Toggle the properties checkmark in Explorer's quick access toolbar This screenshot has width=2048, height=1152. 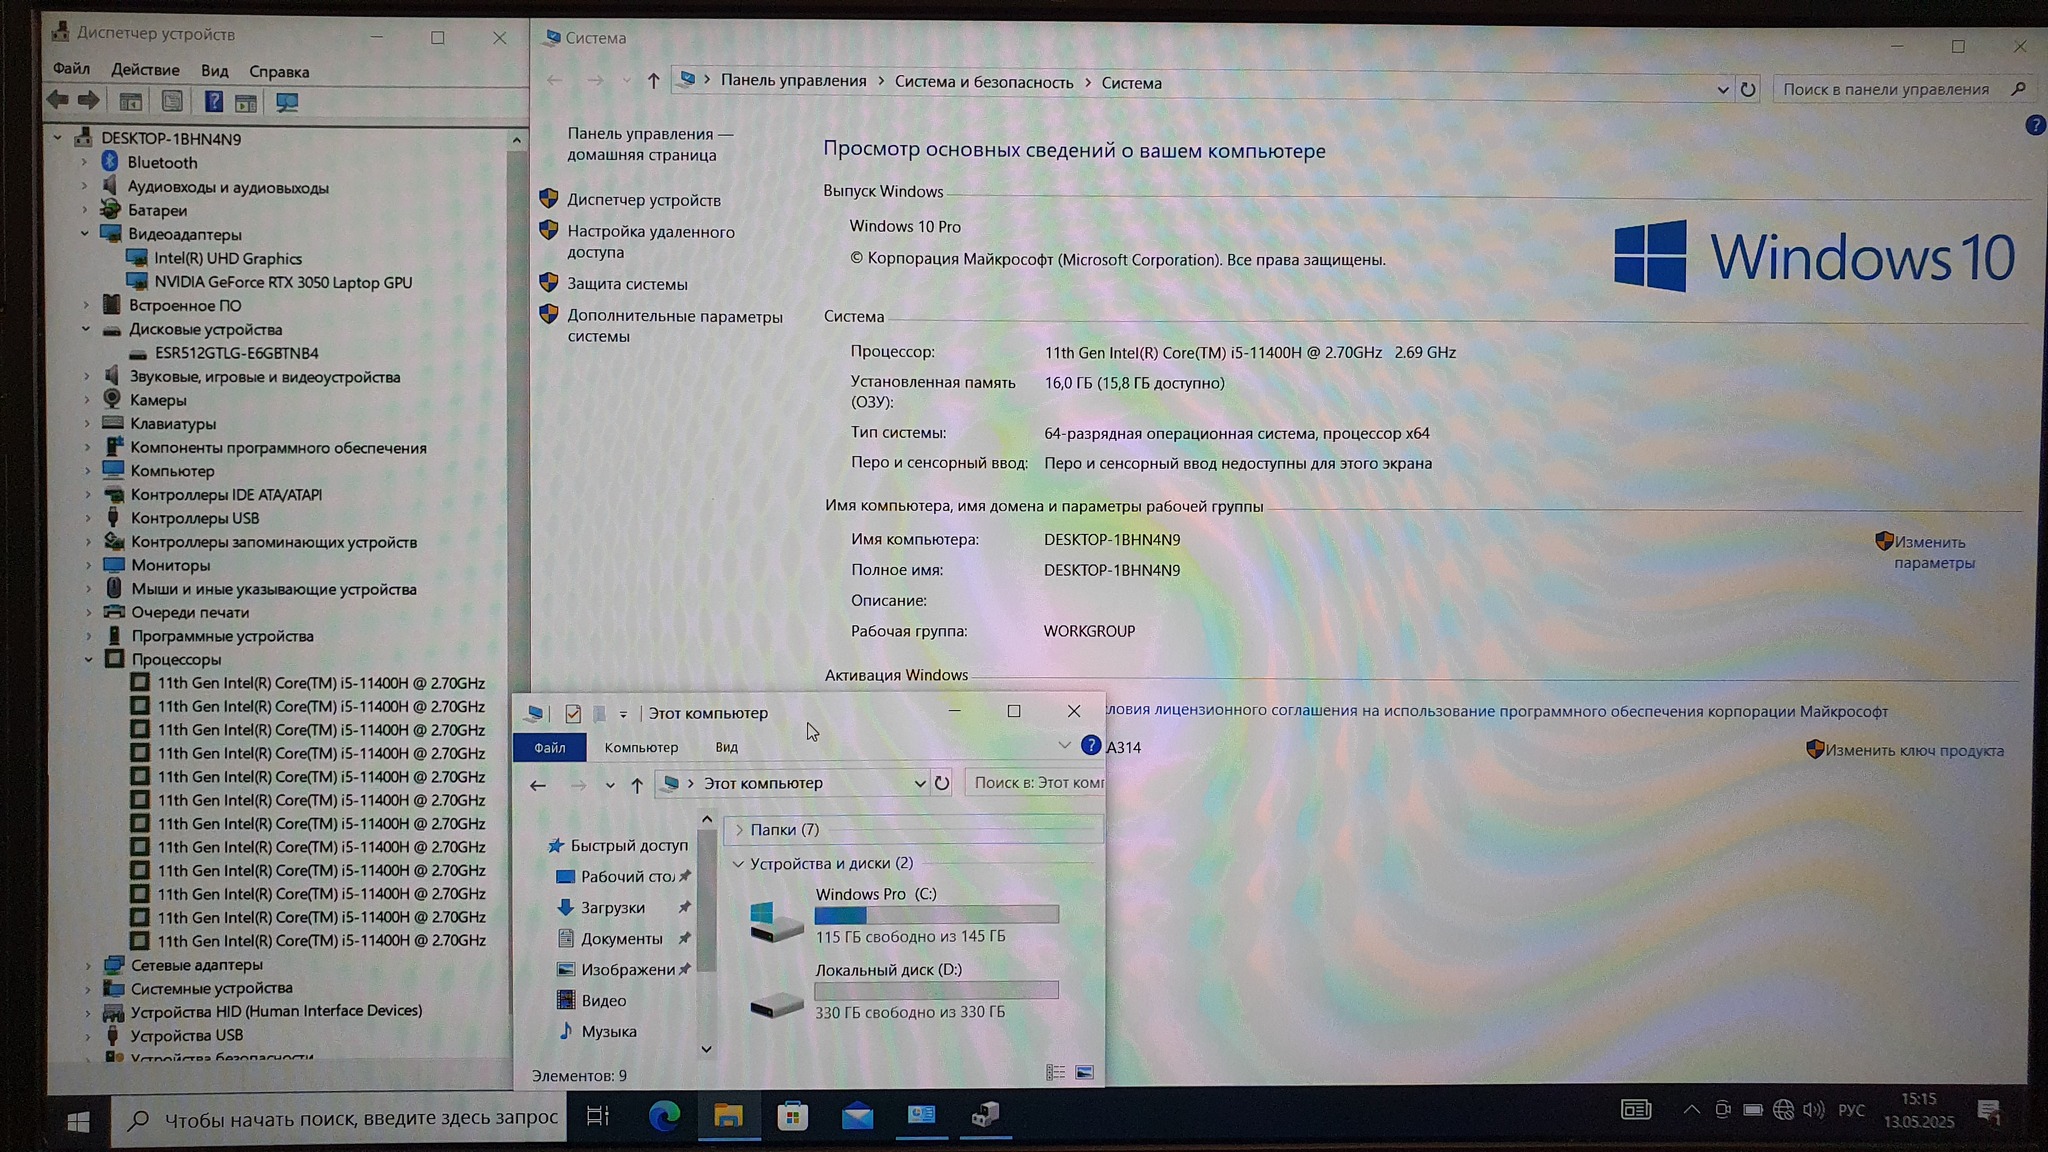pyautogui.click(x=573, y=713)
